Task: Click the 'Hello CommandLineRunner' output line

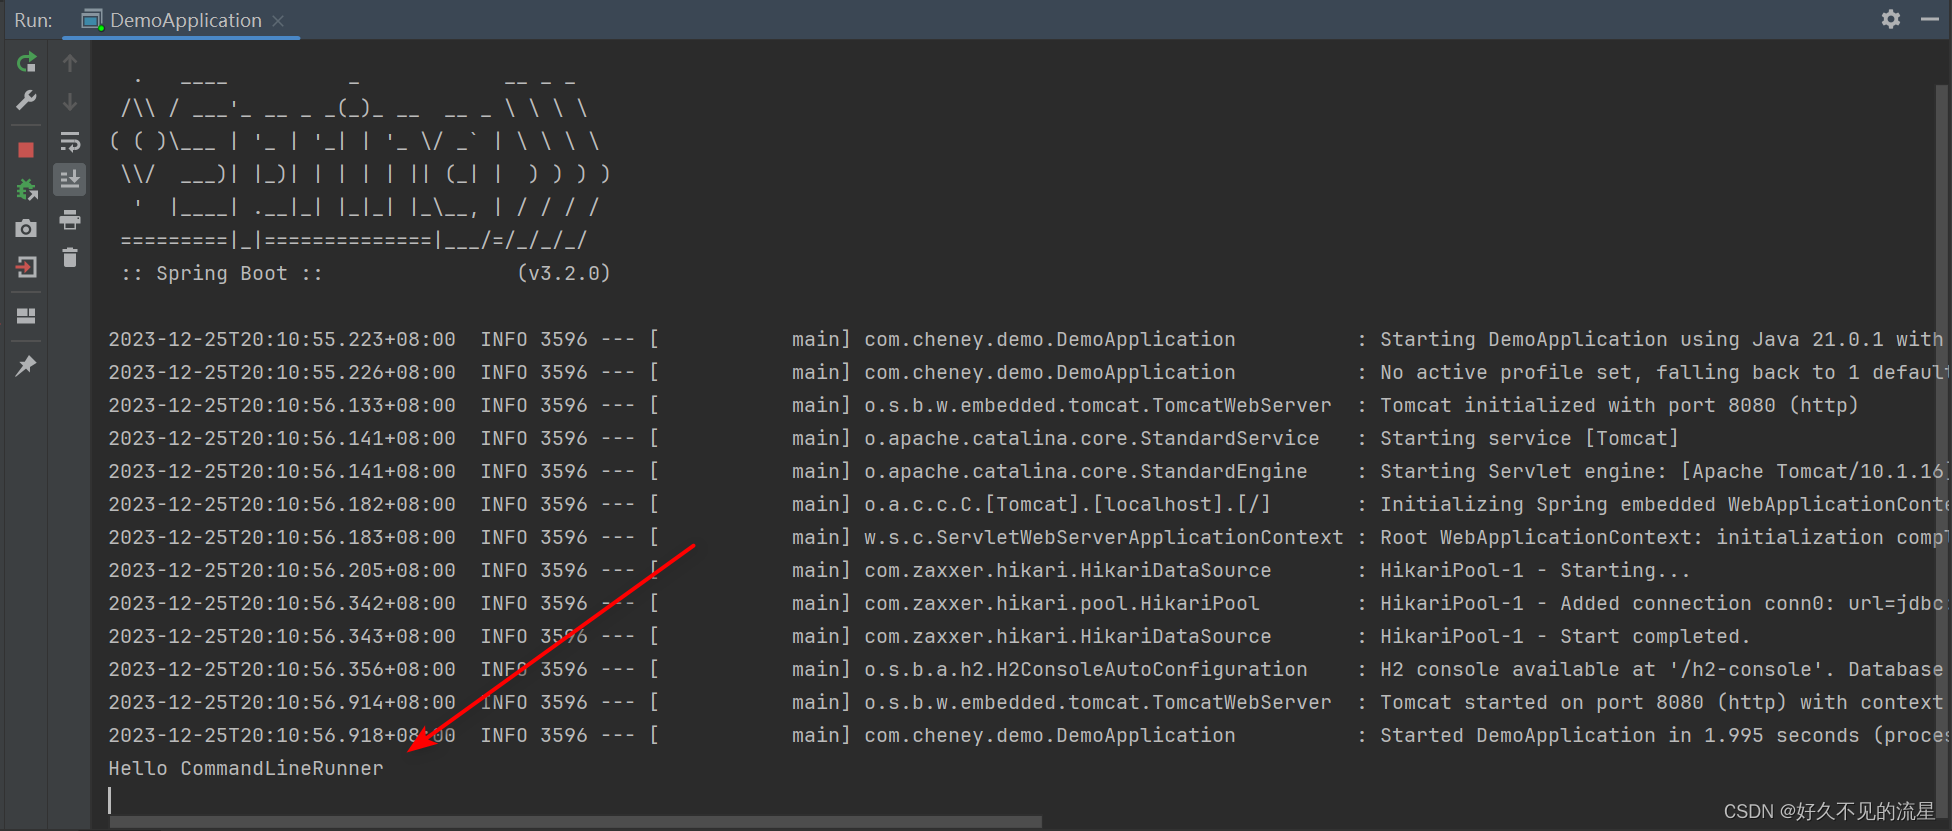Action: [246, 768]
